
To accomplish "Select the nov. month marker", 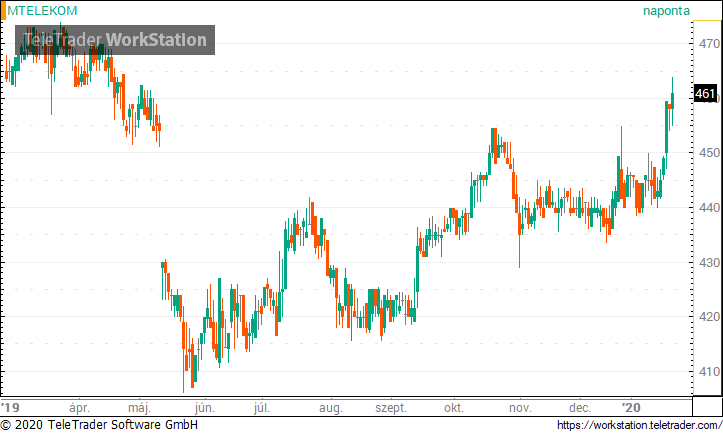I will 521,408.
